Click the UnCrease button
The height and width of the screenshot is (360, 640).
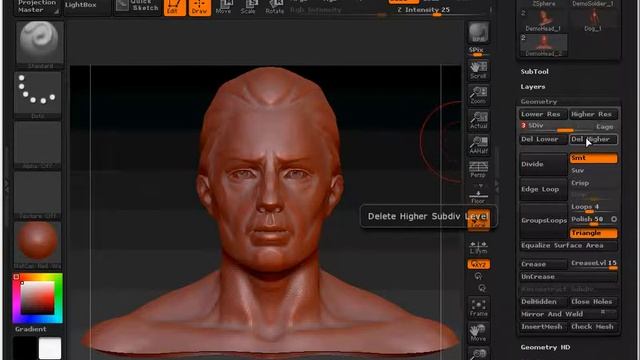pyautogui.click(x=568, y=277)
